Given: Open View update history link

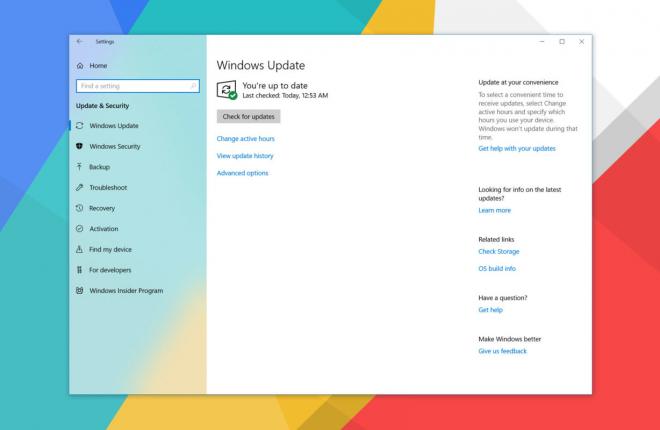Looking at the screenshot, I should pos(245,156).
